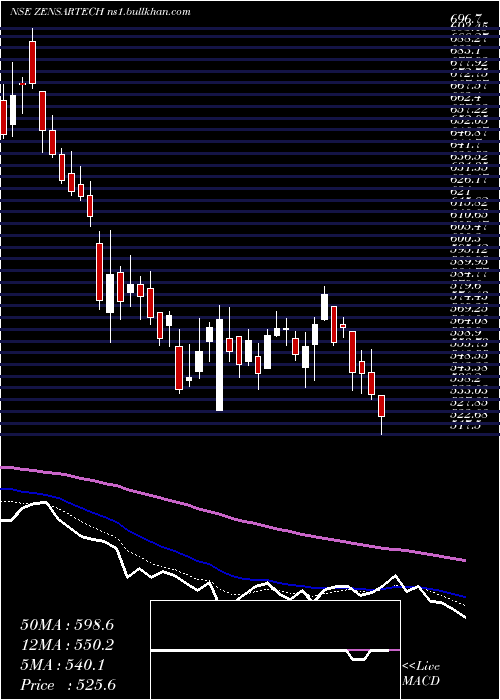
Task: Select the 50MA : 598.6 reading
Action: coord(67,625)
